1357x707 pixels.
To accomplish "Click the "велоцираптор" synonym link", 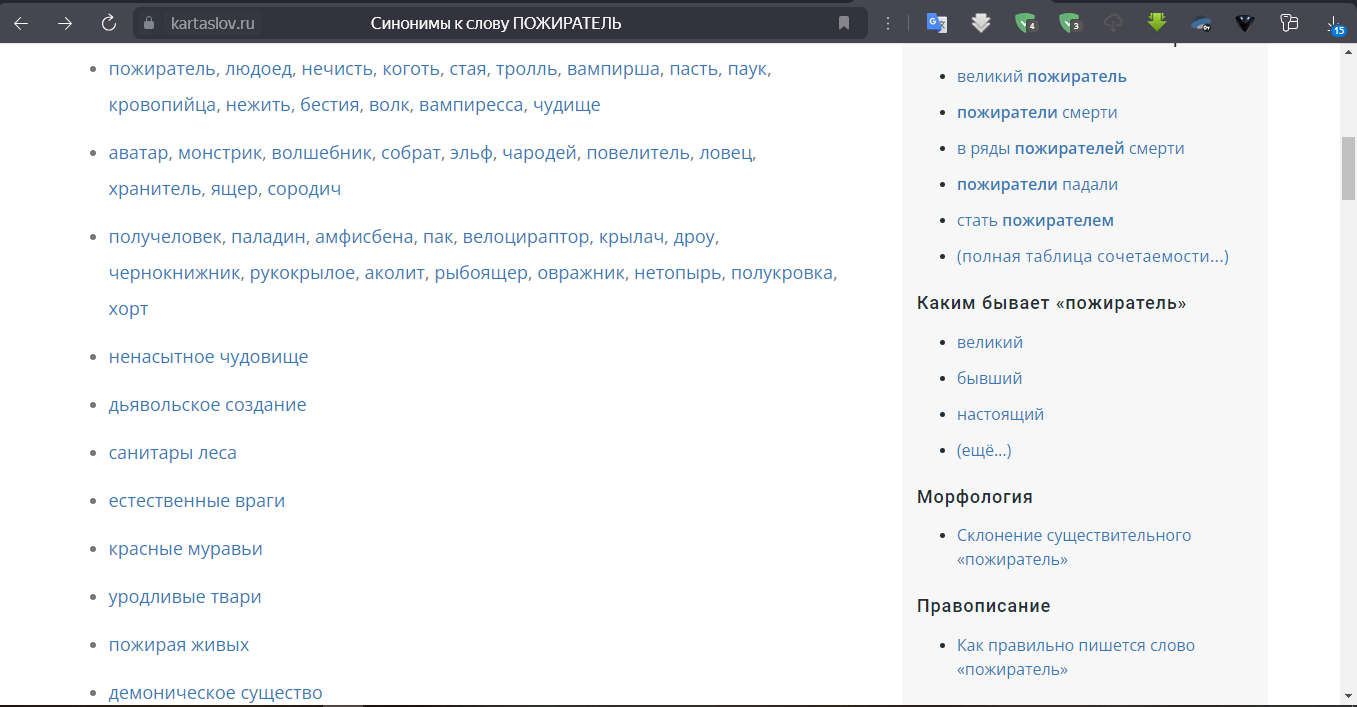I will (x=526, y=237).
